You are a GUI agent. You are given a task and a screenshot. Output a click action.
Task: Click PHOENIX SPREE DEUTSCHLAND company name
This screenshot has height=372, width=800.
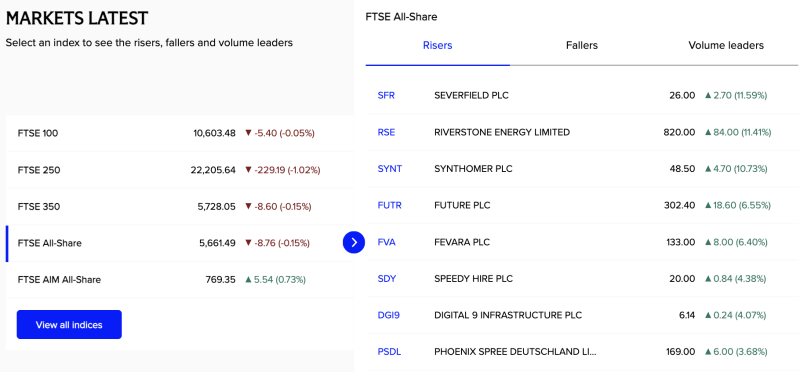(x=515, y=352)
